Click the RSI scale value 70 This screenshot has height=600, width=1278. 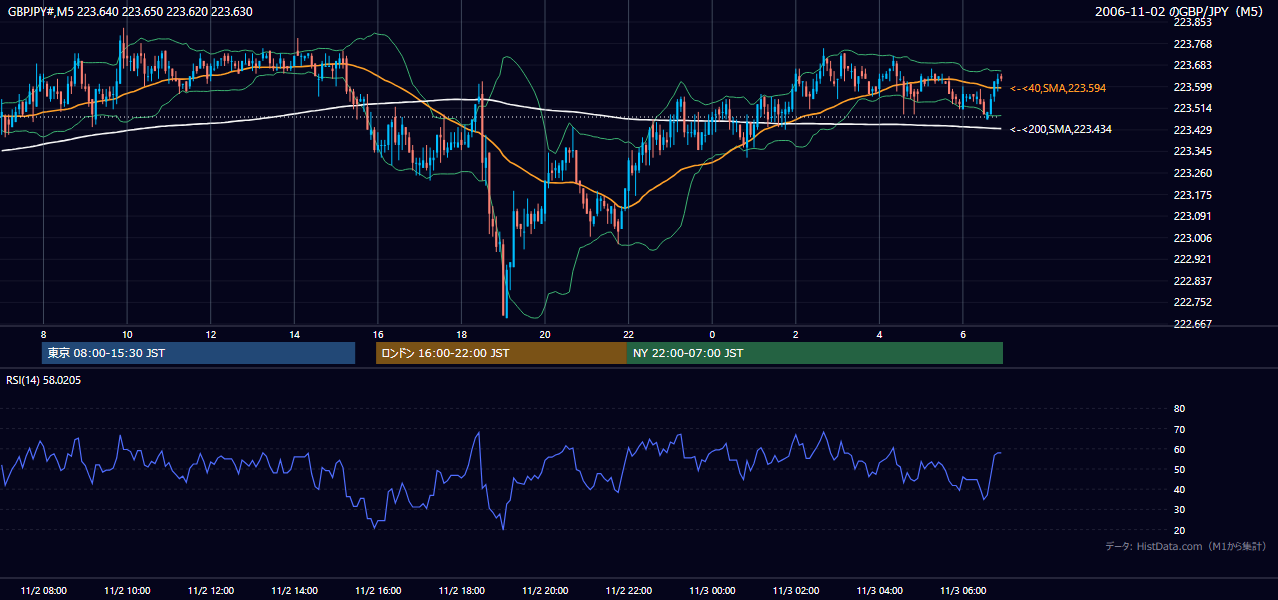[1179, 429]
